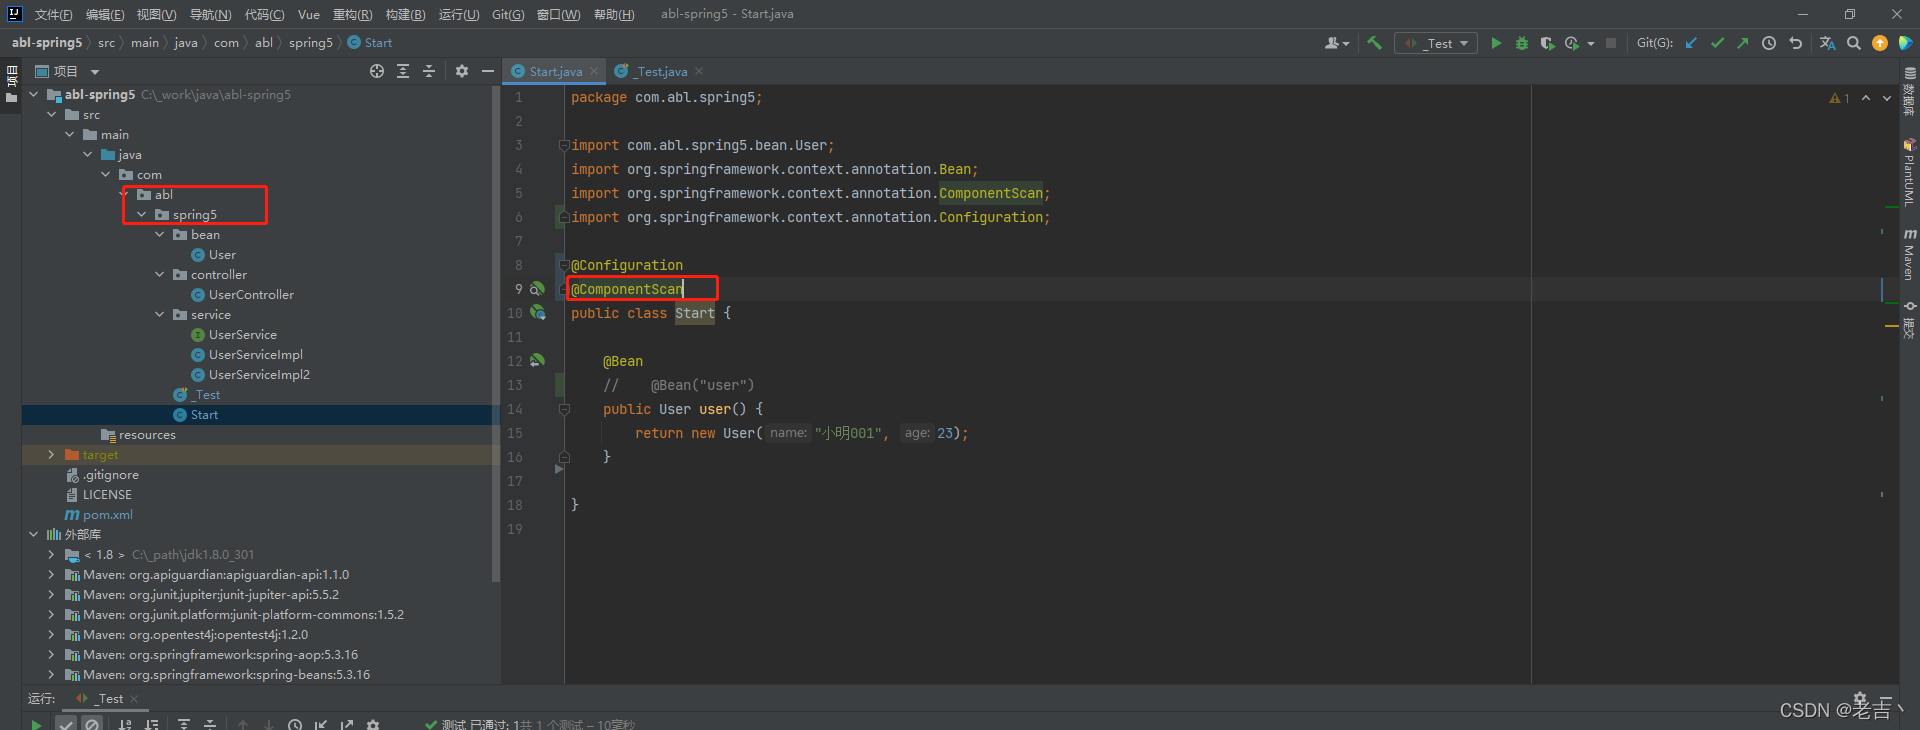Toggle PlantUML tool window on right stripe
Viewport: 1920px width, 730px height.
click(1909, 172)
